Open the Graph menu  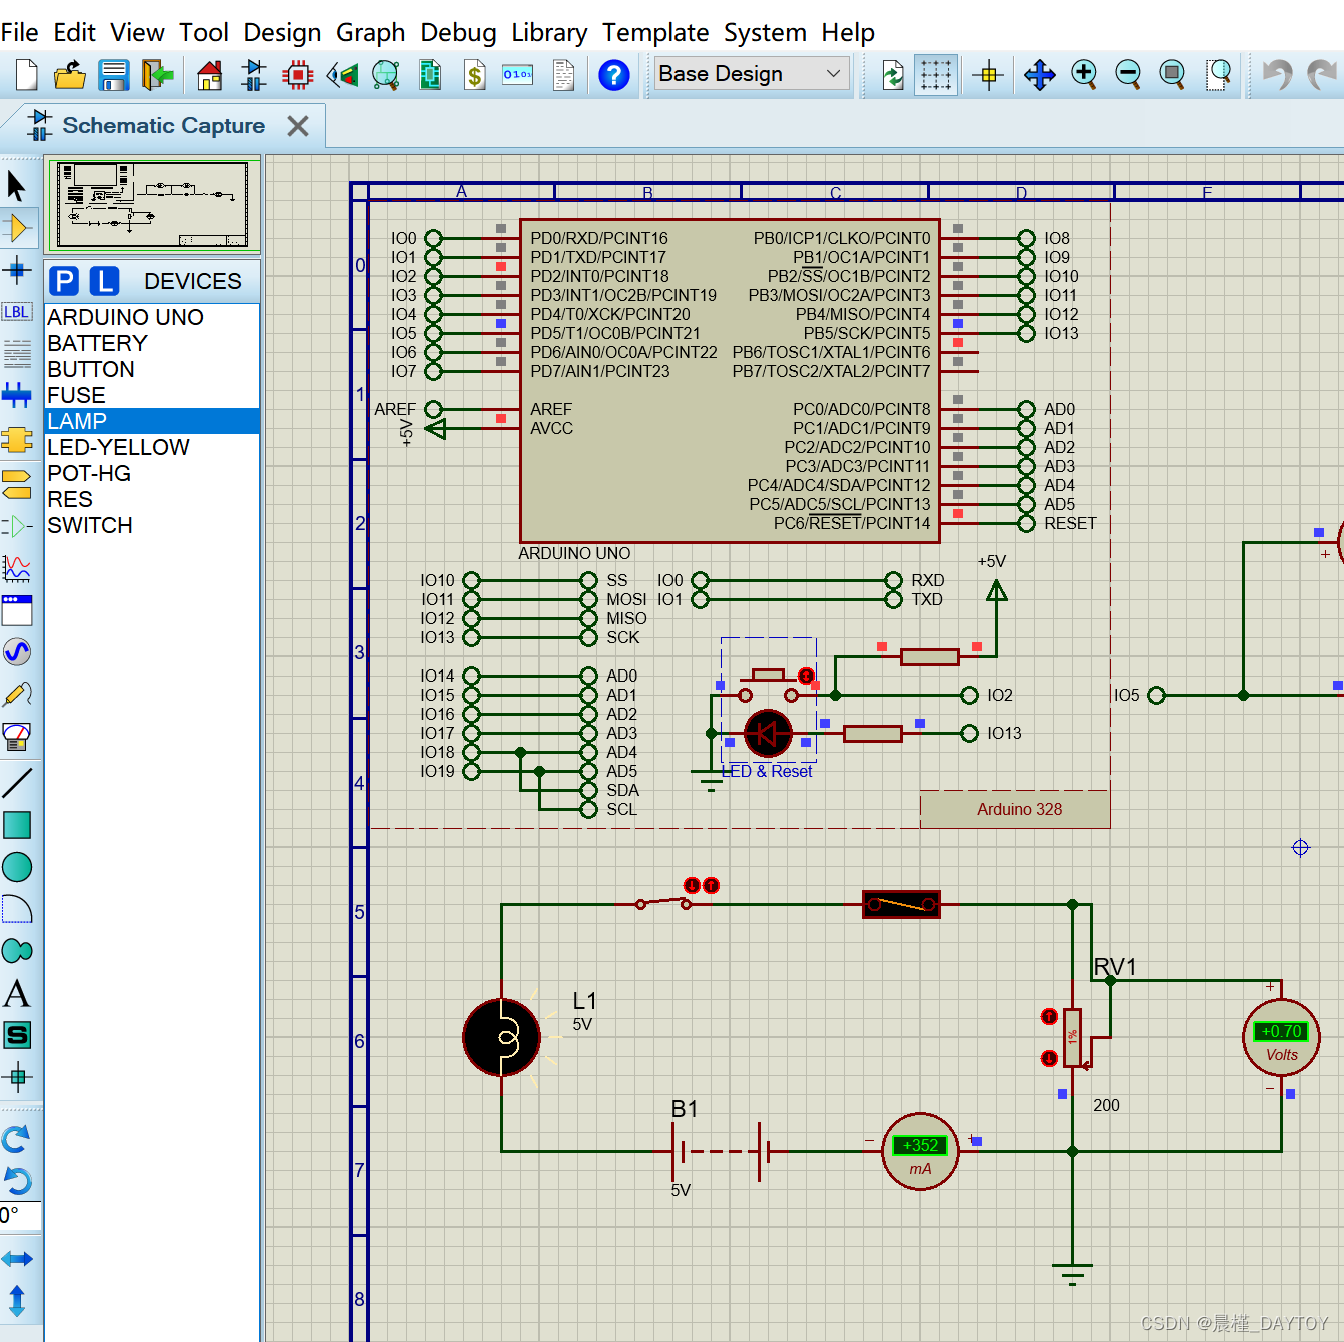370,32
